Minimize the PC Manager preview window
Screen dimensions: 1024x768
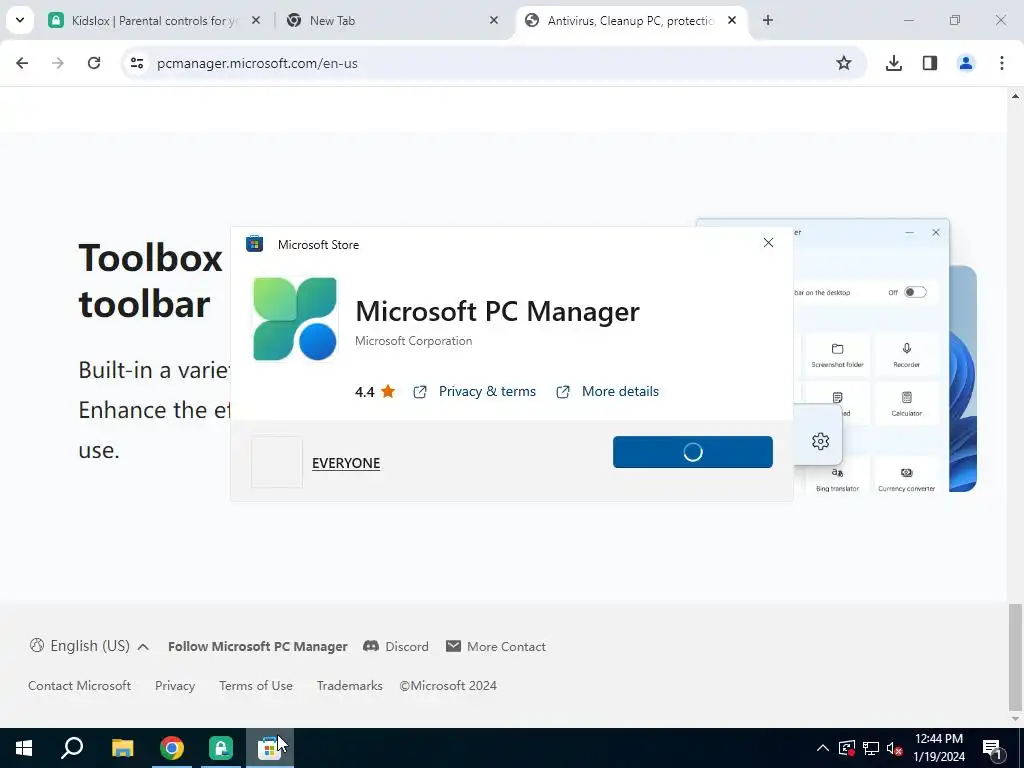[909, 232]
